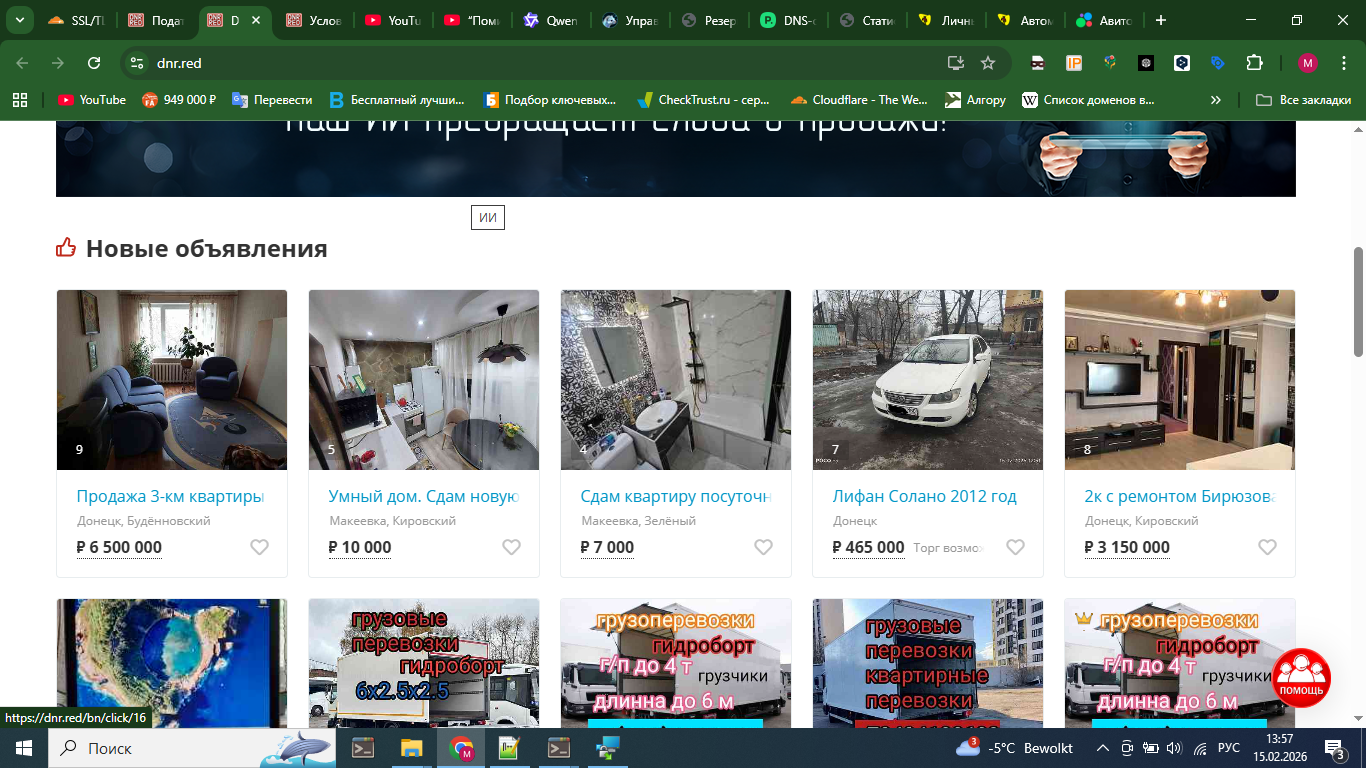Add Лифан Солано 2012 to favorites heart
Viewport: 1366px width, 768px height.
pyautogui.click(x=1016, y=547)
